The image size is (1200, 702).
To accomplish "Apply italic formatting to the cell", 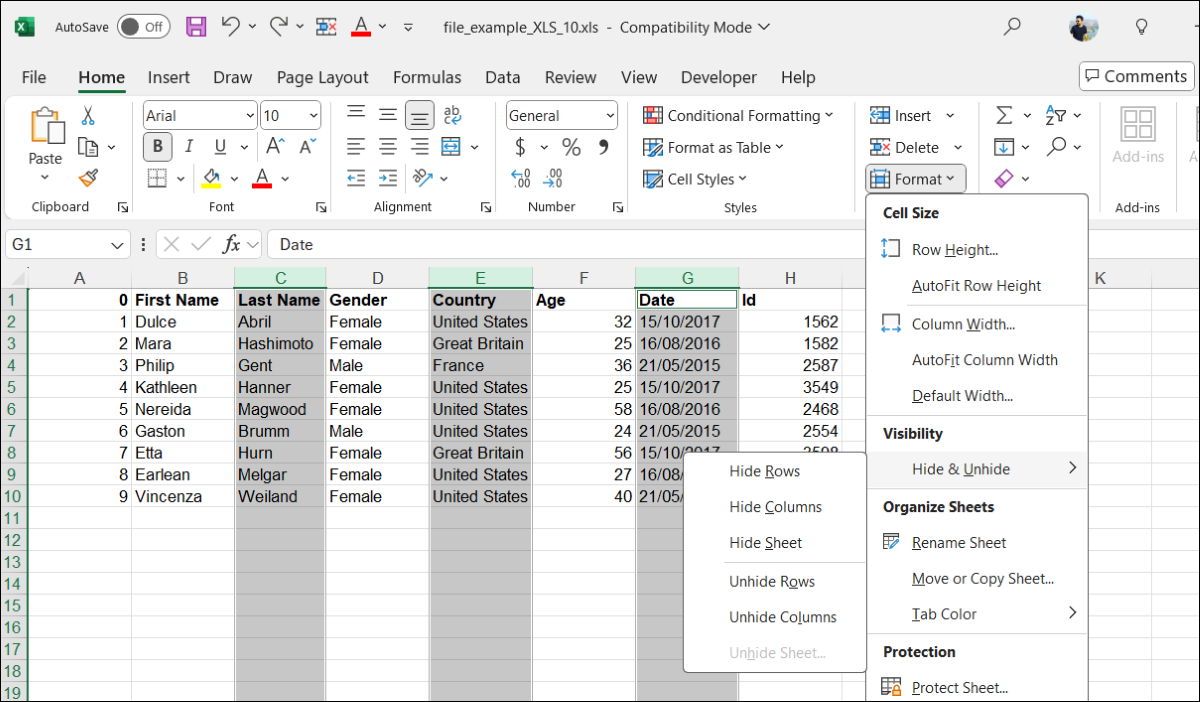I will pyautogui.click(x=189, y=147).
